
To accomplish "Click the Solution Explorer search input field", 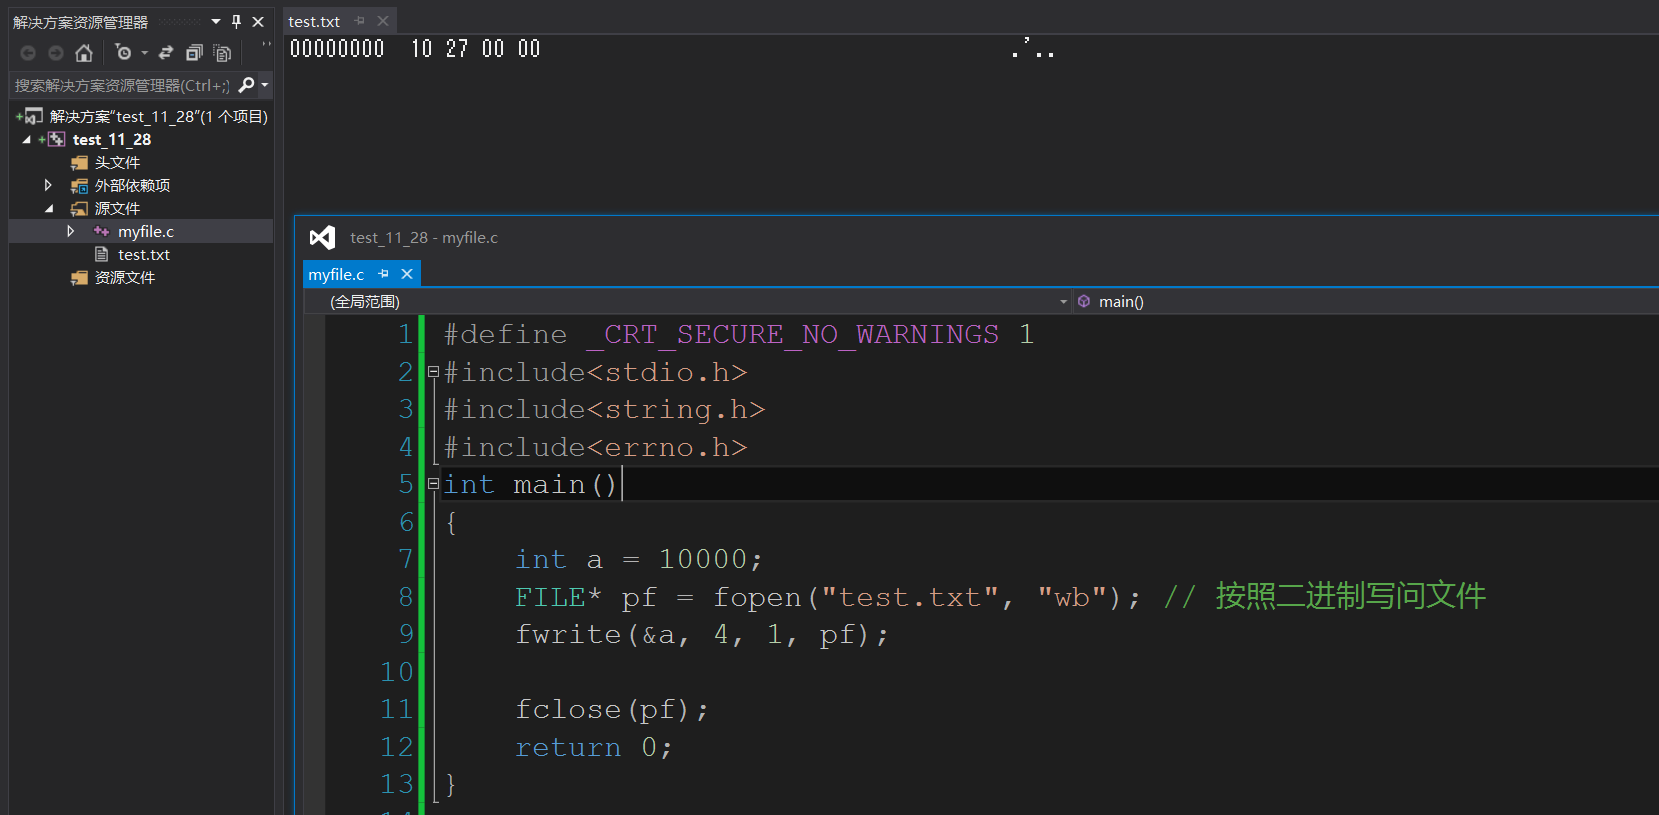I will [x=122, y=86].
